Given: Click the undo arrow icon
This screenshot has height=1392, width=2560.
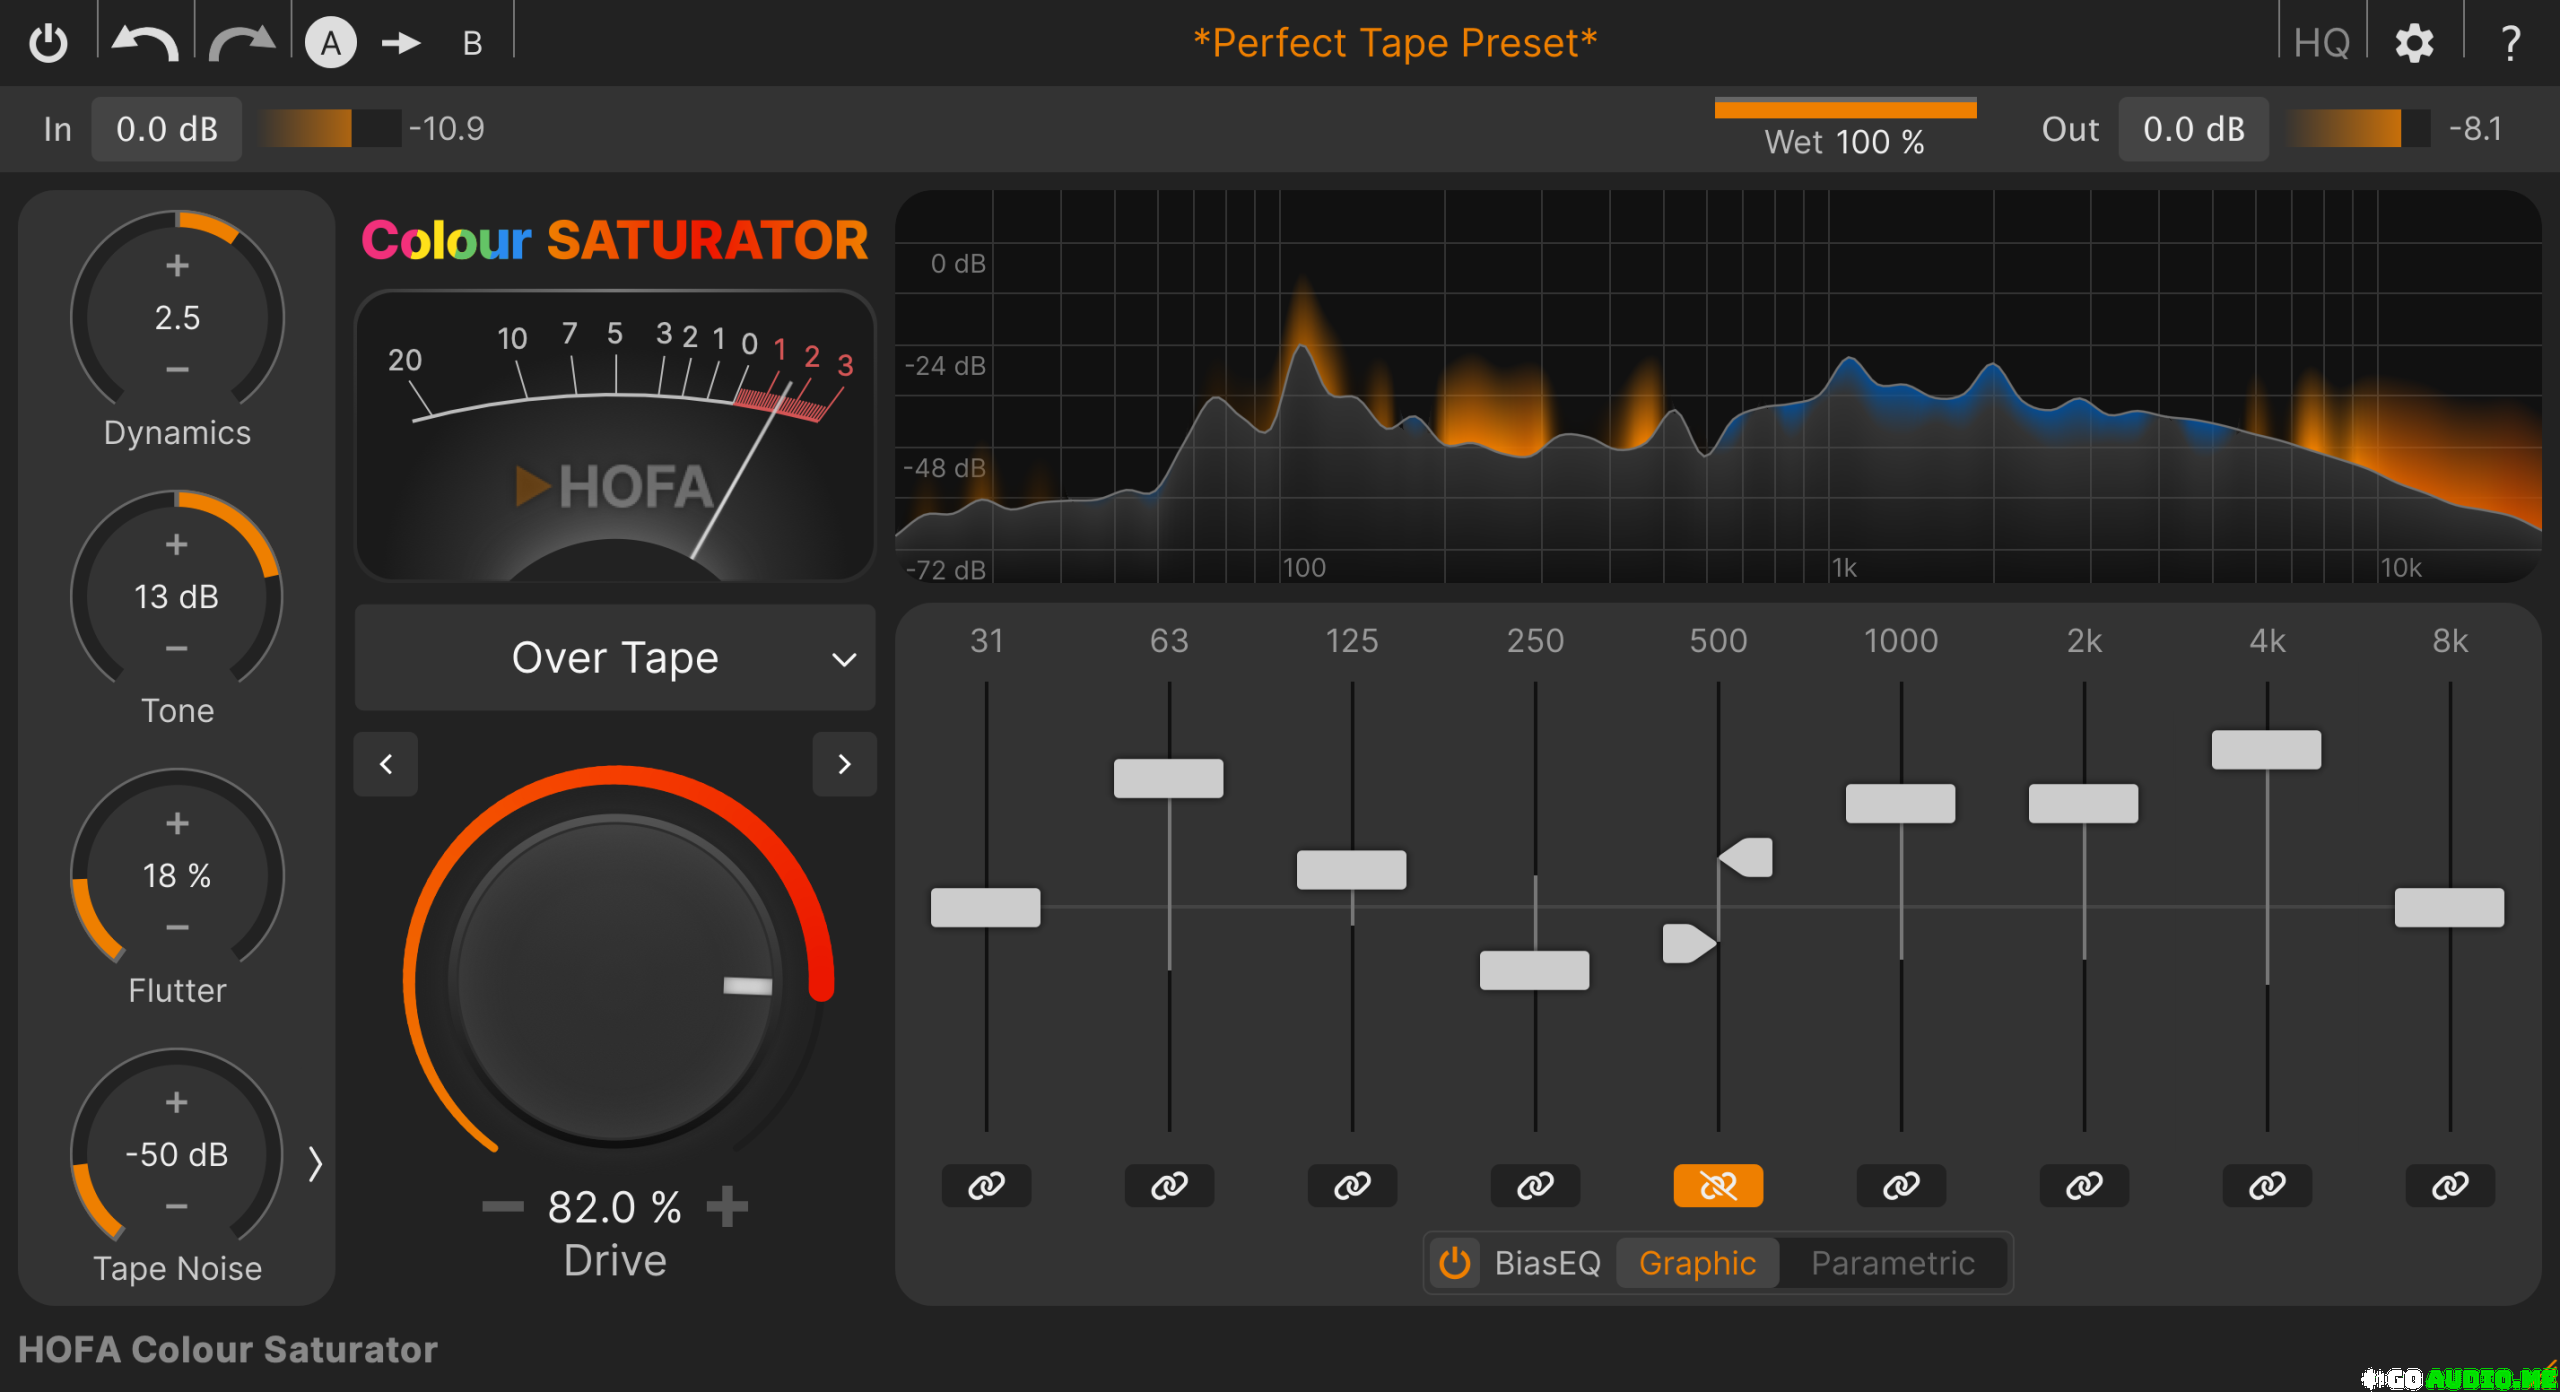Looking at the screenshot, I should (x=145, y=43).
